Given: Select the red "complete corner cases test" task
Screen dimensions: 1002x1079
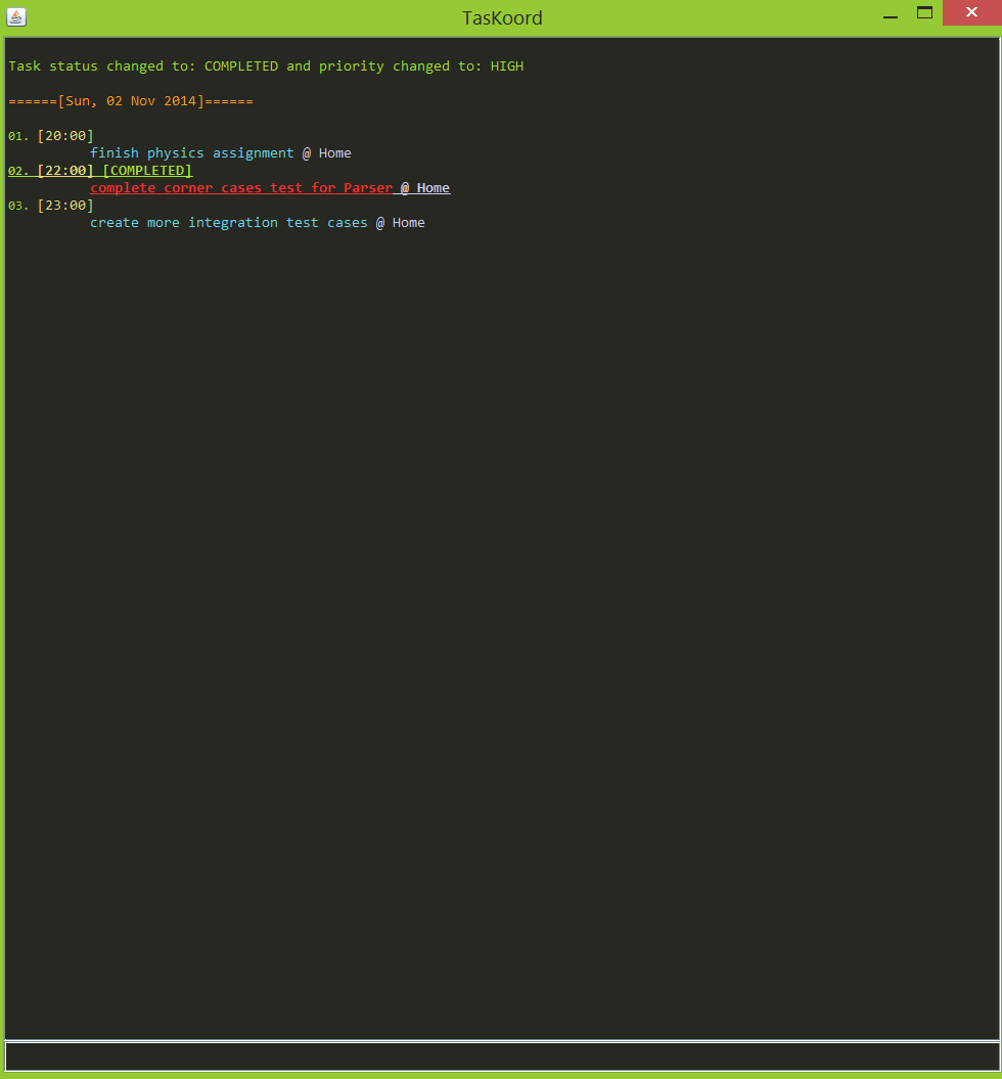Looking at the screenshot, I should click(x=240, y=188).
